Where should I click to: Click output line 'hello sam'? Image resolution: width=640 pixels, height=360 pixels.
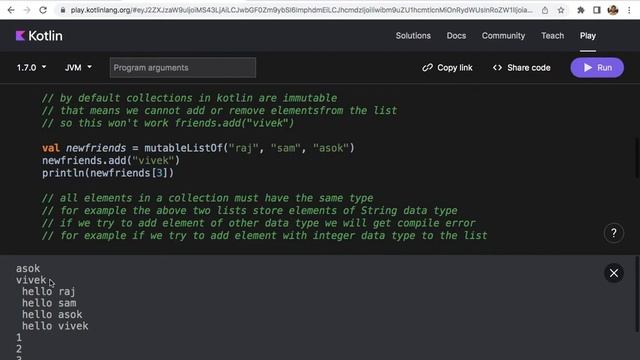tap(49, 303)
